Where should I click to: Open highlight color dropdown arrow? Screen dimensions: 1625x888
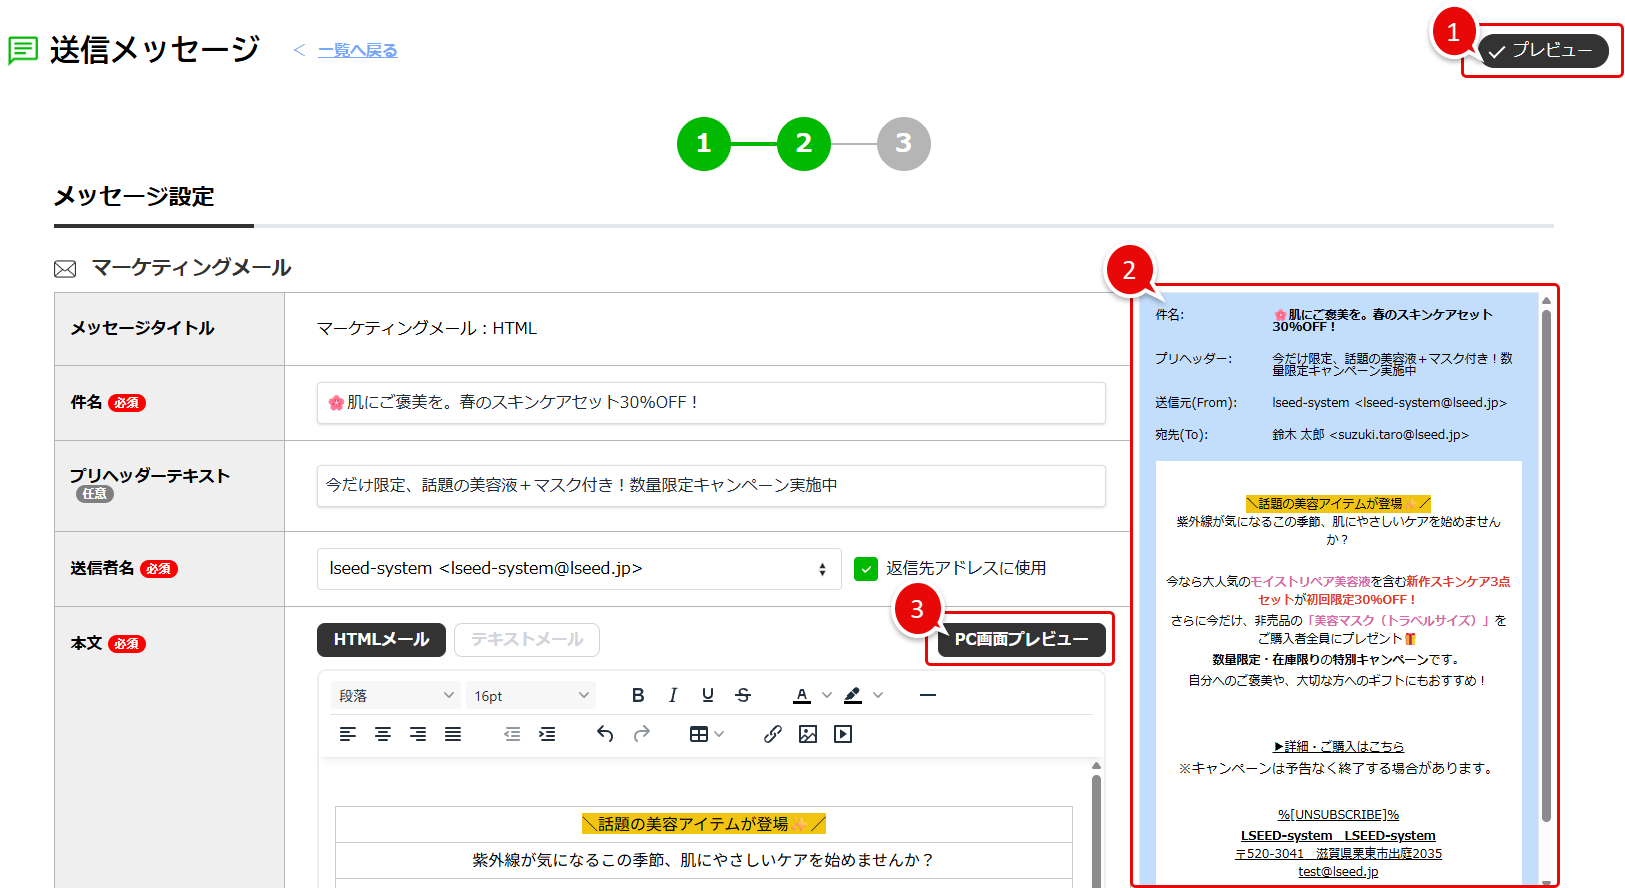click(x=878, y=695)
